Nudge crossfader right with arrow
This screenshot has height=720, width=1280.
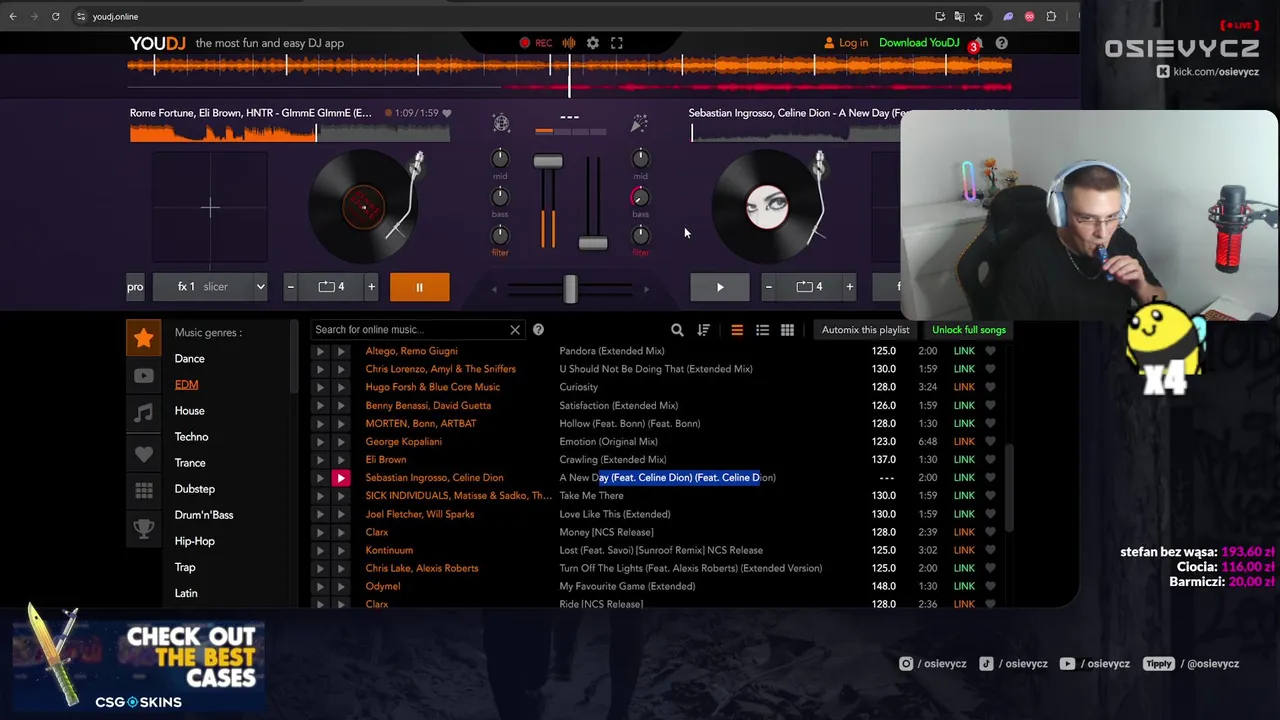(x=646, y=289)
